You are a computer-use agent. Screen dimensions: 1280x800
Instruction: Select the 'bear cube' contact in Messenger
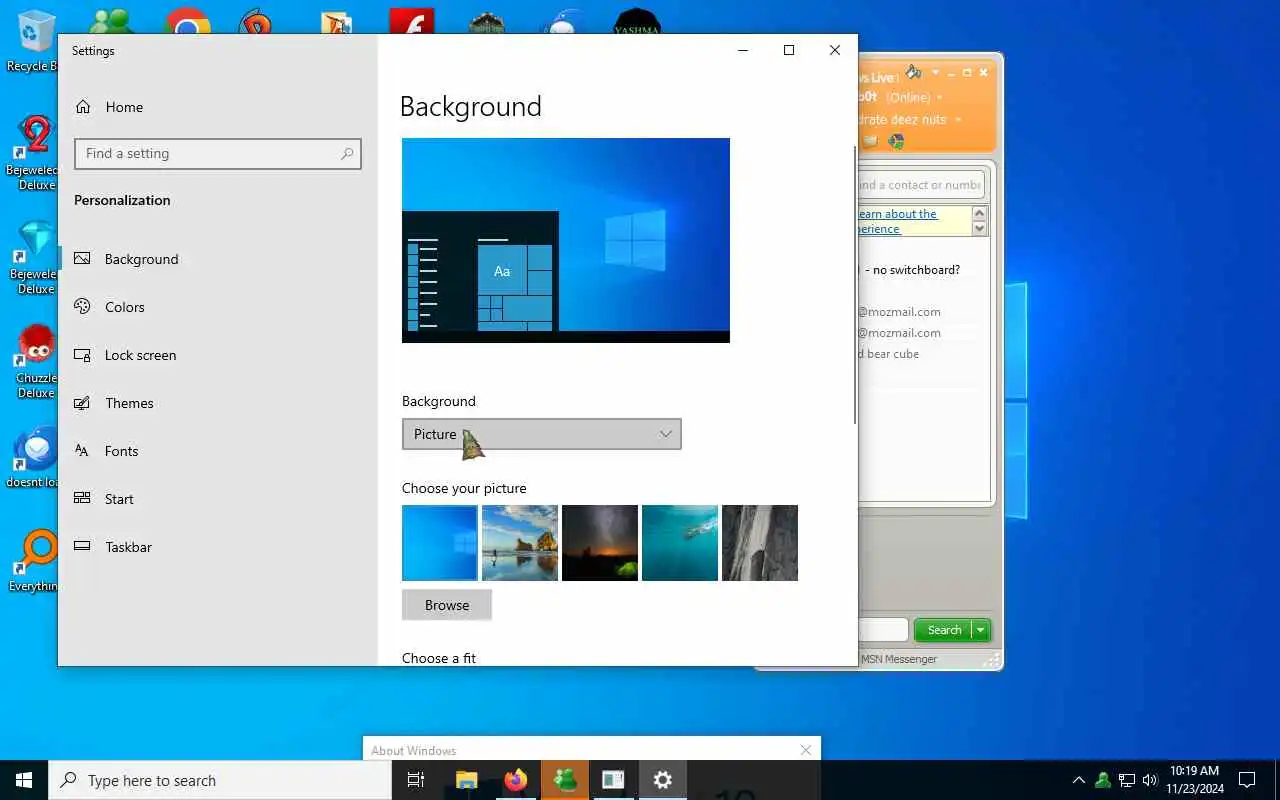tap(888, 354)
